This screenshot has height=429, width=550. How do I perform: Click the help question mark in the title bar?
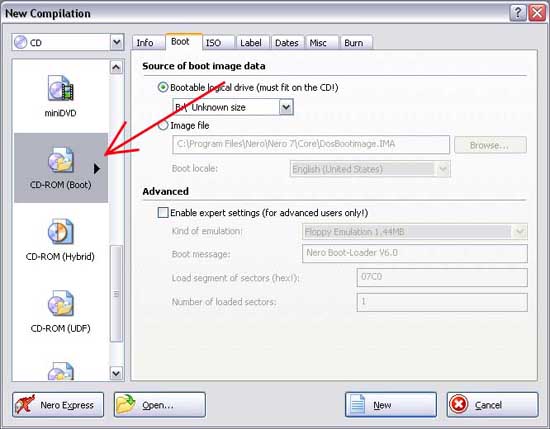(x=517, y=13)
